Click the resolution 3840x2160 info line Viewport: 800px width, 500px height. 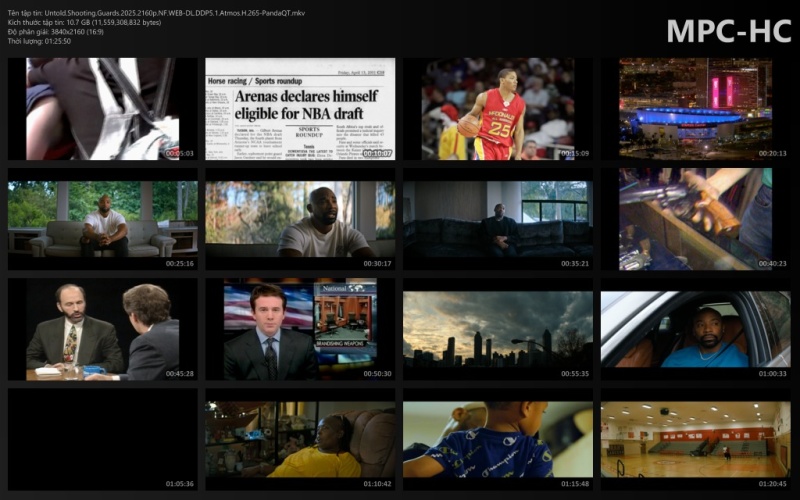pos(56,32)
